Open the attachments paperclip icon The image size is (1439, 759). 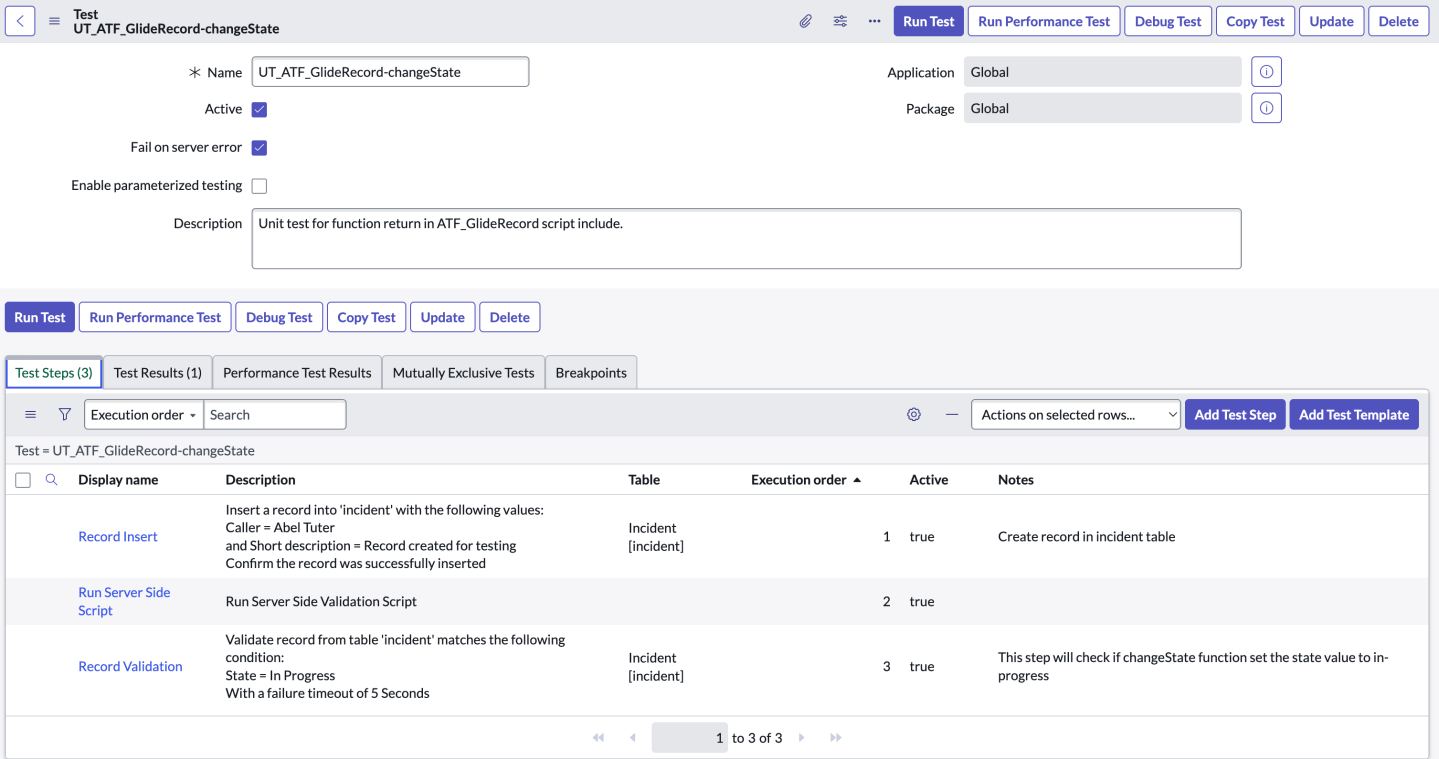click(806, 20)
